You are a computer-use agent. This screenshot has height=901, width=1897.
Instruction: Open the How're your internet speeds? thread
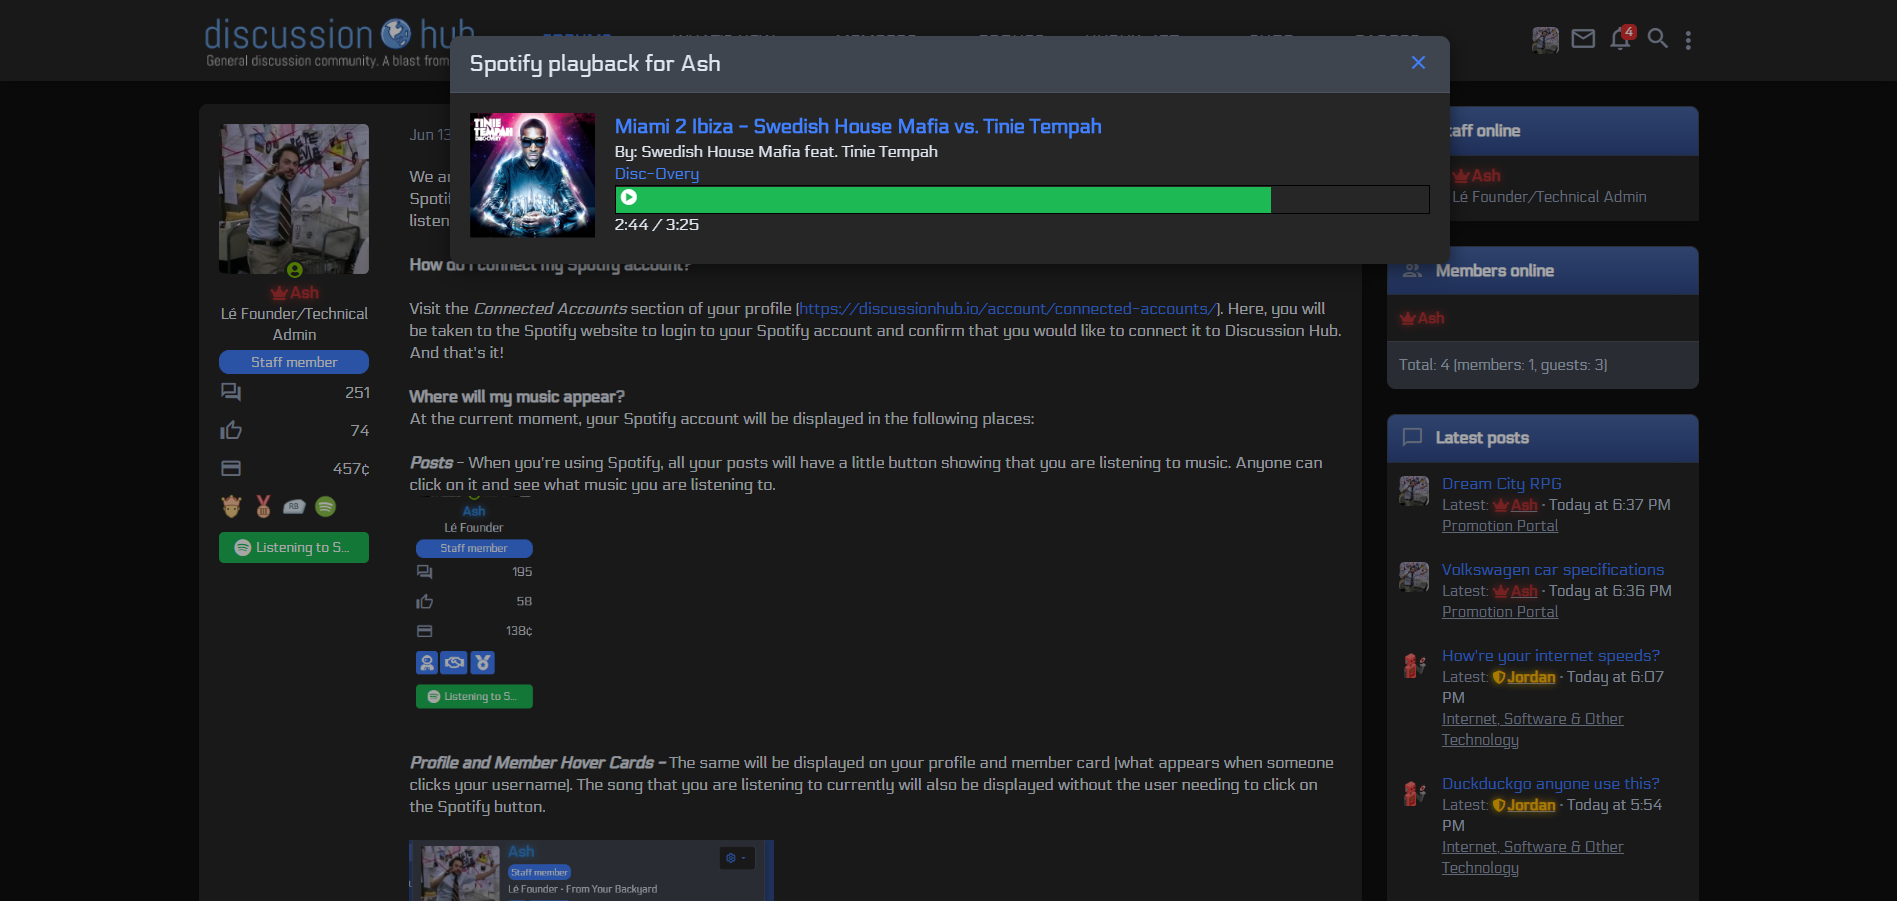click(x=1551, y=656)
